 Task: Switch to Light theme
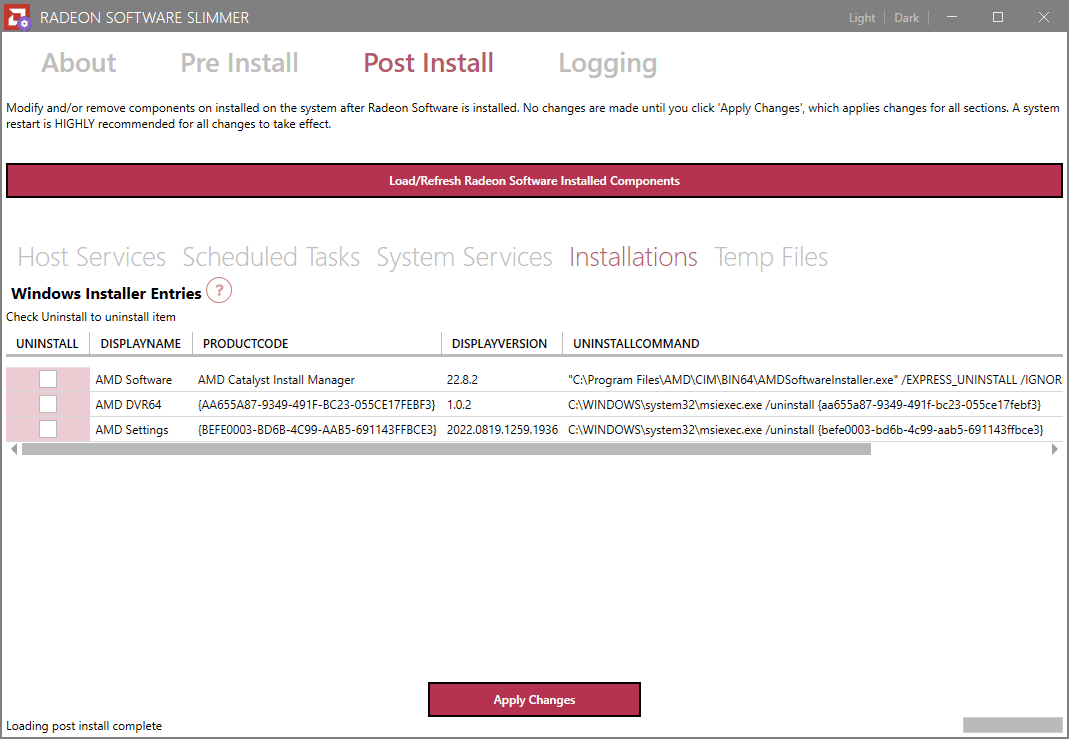[862, 18]
